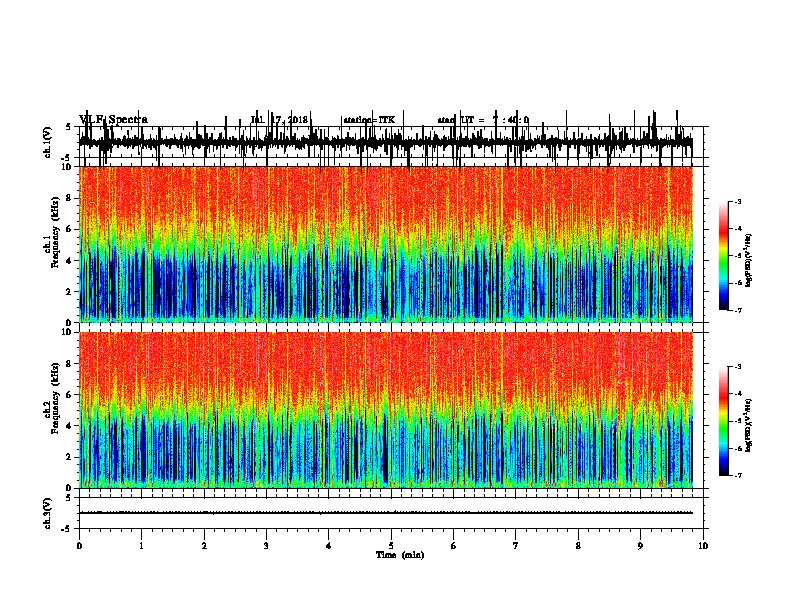Select the ch.1 colorbar "log(PSD)(V²/Hz)" label

point(748,260)
